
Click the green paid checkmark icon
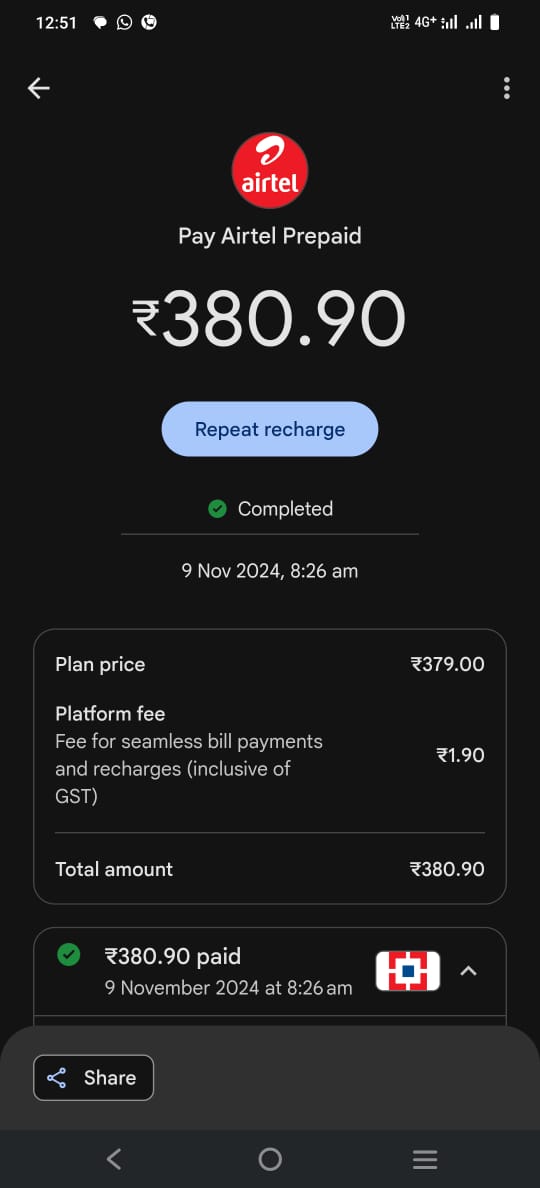point(69,955)
